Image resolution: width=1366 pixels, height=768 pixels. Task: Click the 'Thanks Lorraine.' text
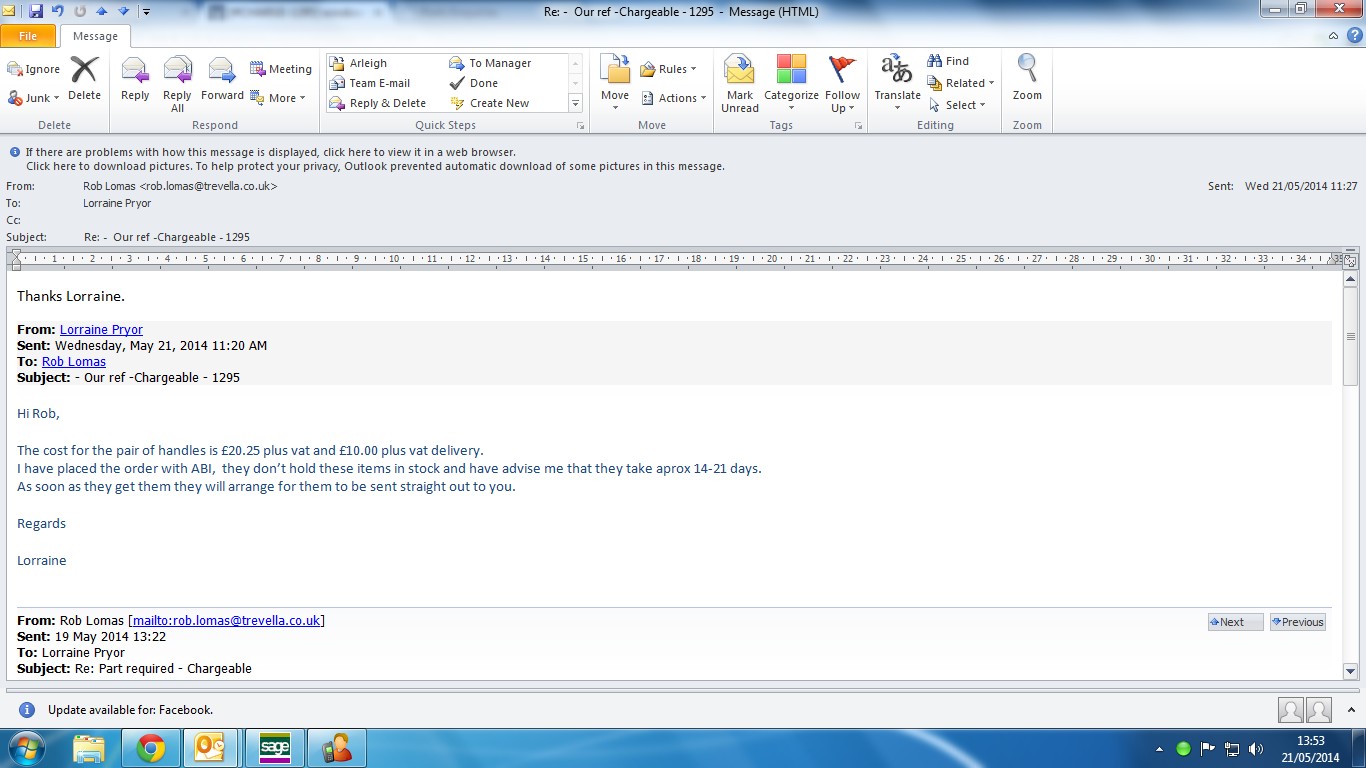[x=71, y=296]
